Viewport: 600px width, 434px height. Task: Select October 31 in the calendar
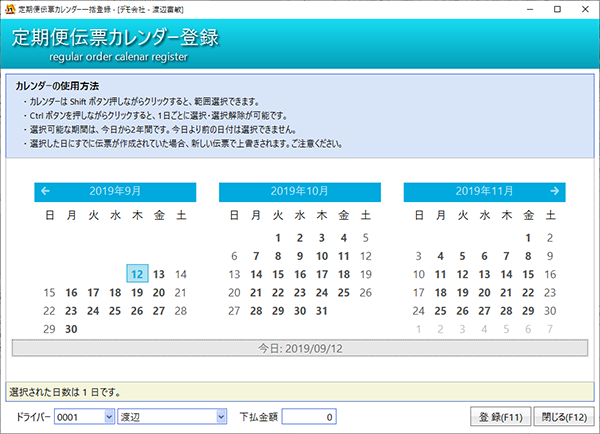coord(321,311)
